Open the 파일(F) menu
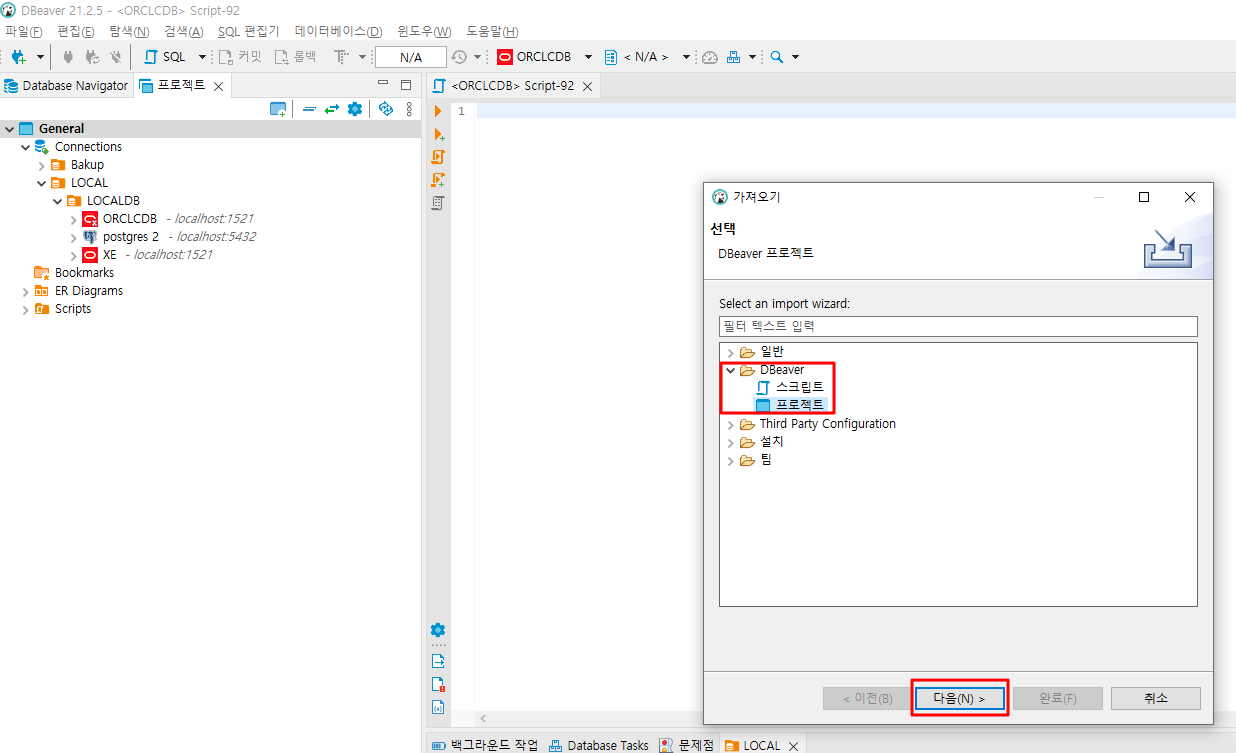1236x753 pixels. coord(24,31)
